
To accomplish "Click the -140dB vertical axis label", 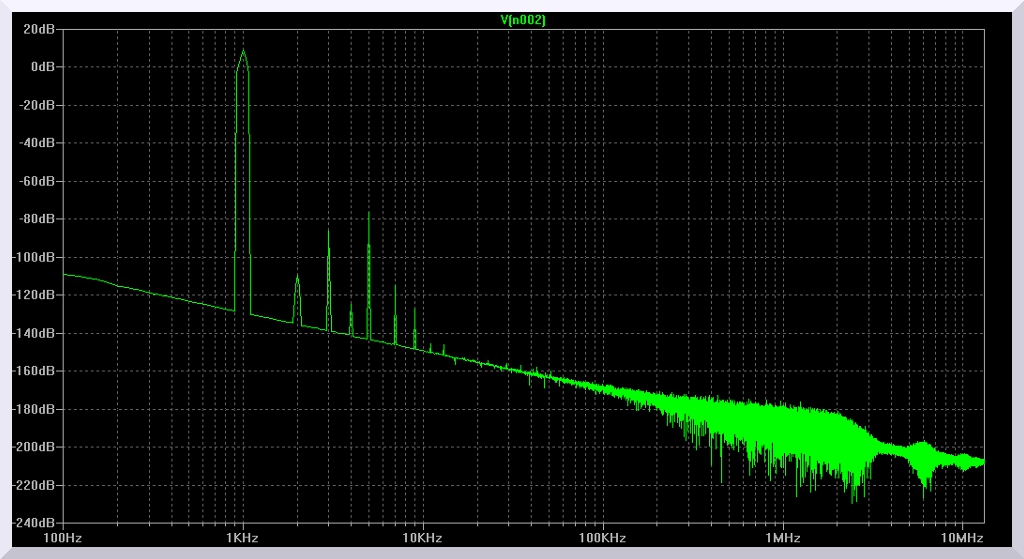I will tap(36, 333).
